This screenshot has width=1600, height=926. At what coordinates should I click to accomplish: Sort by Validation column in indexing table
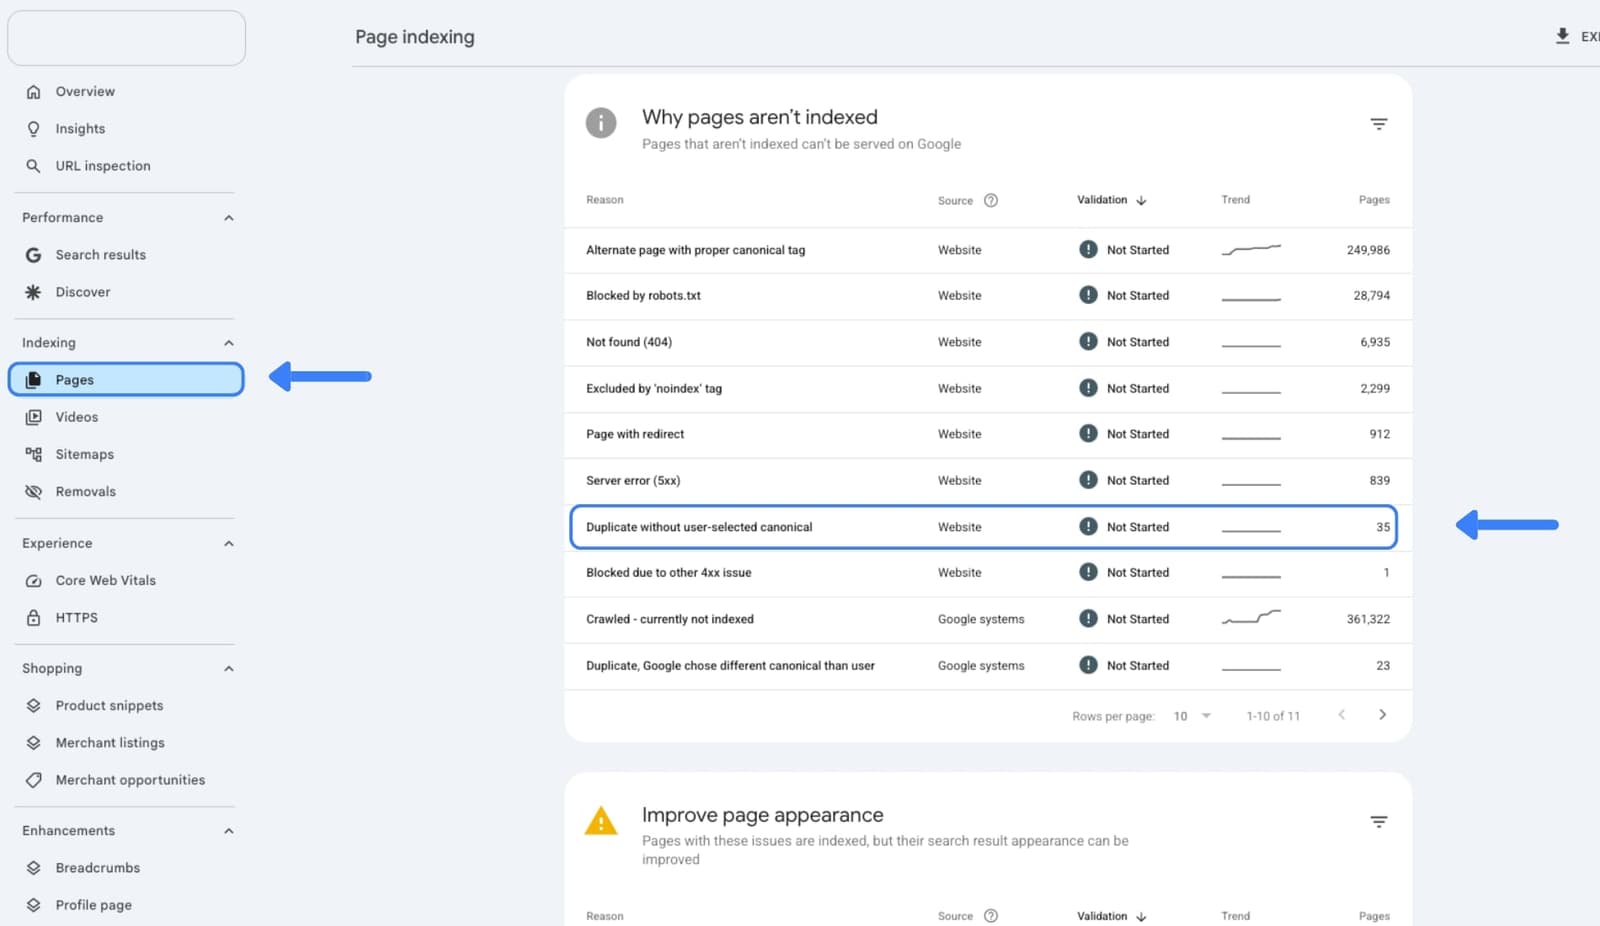1112,200
